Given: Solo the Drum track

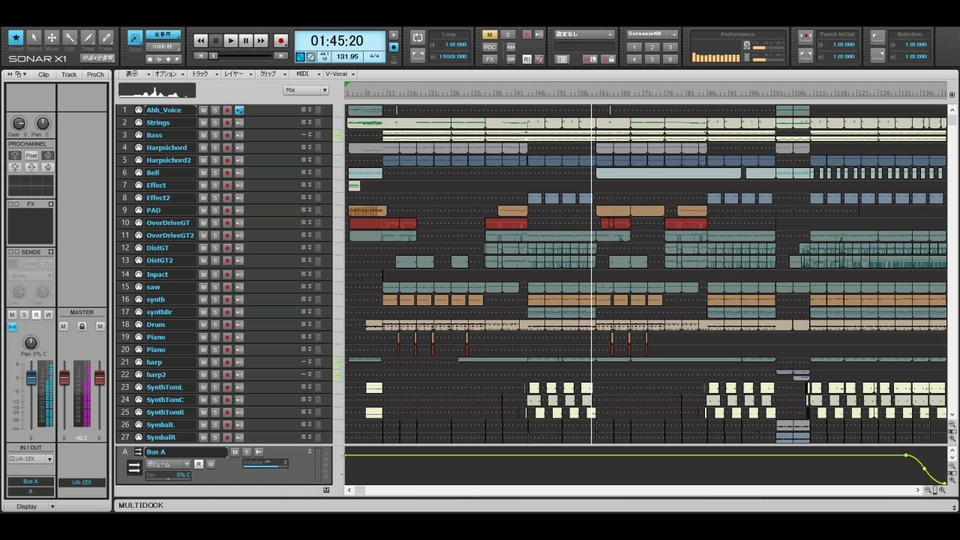Looking at the screenshot, I should click(x=215, y=325).
